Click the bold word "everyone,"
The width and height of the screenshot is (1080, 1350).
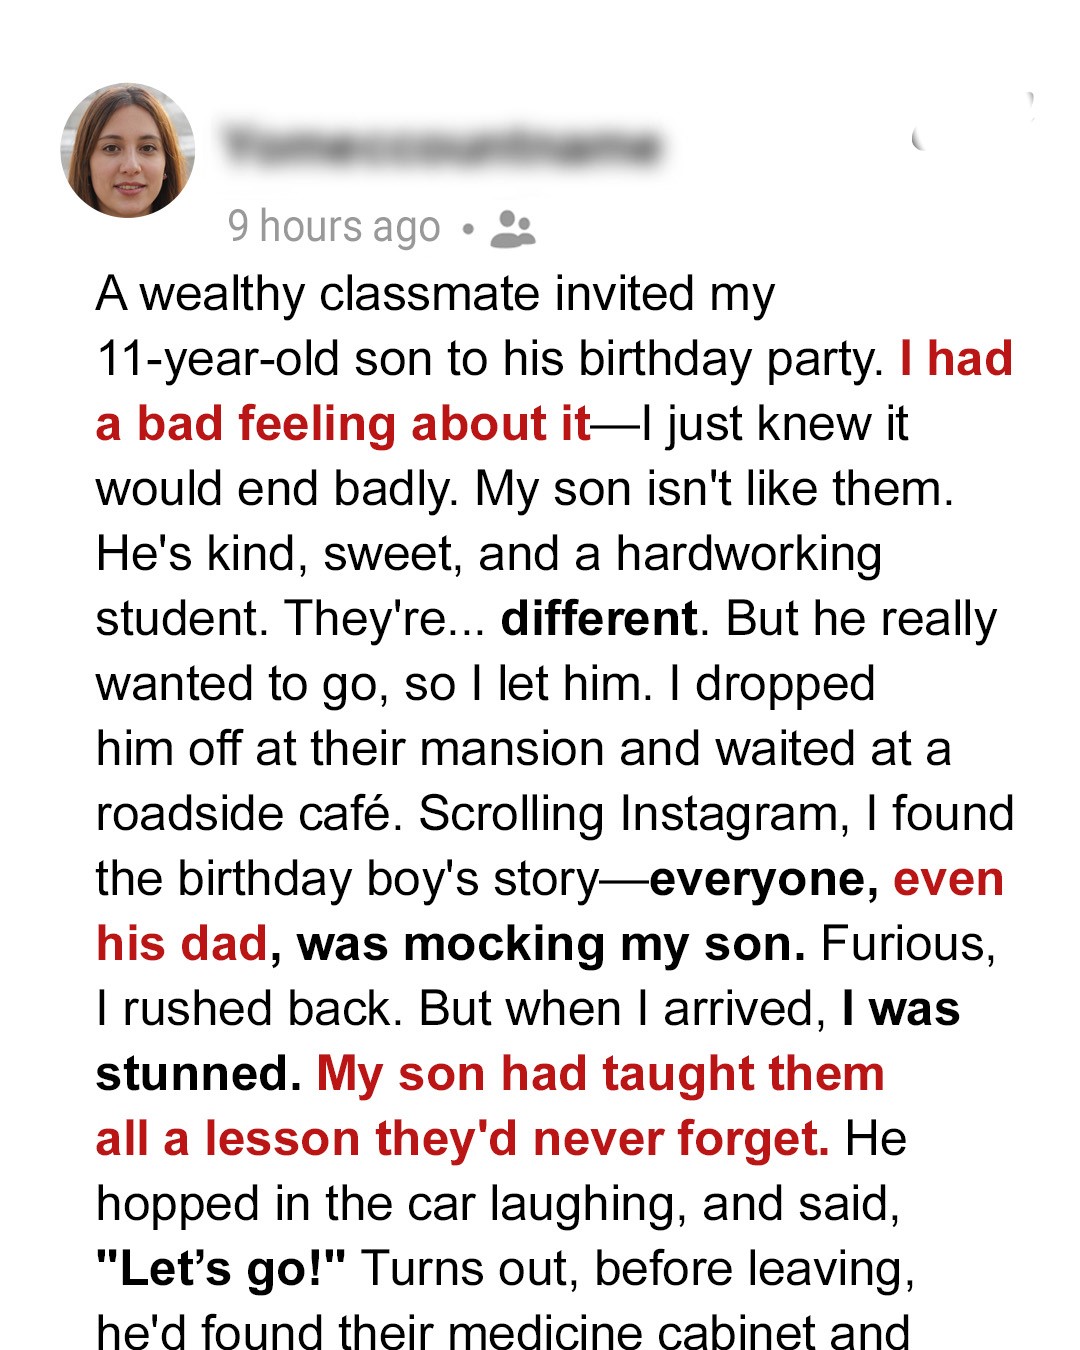pos(764,879)
